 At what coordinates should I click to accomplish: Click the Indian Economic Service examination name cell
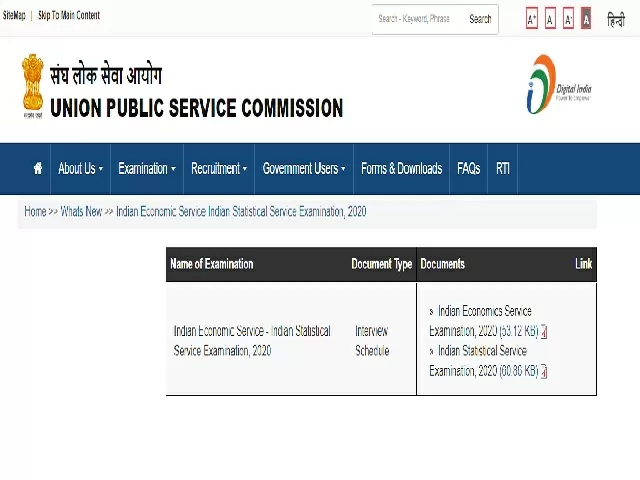[x=252, y=340]
